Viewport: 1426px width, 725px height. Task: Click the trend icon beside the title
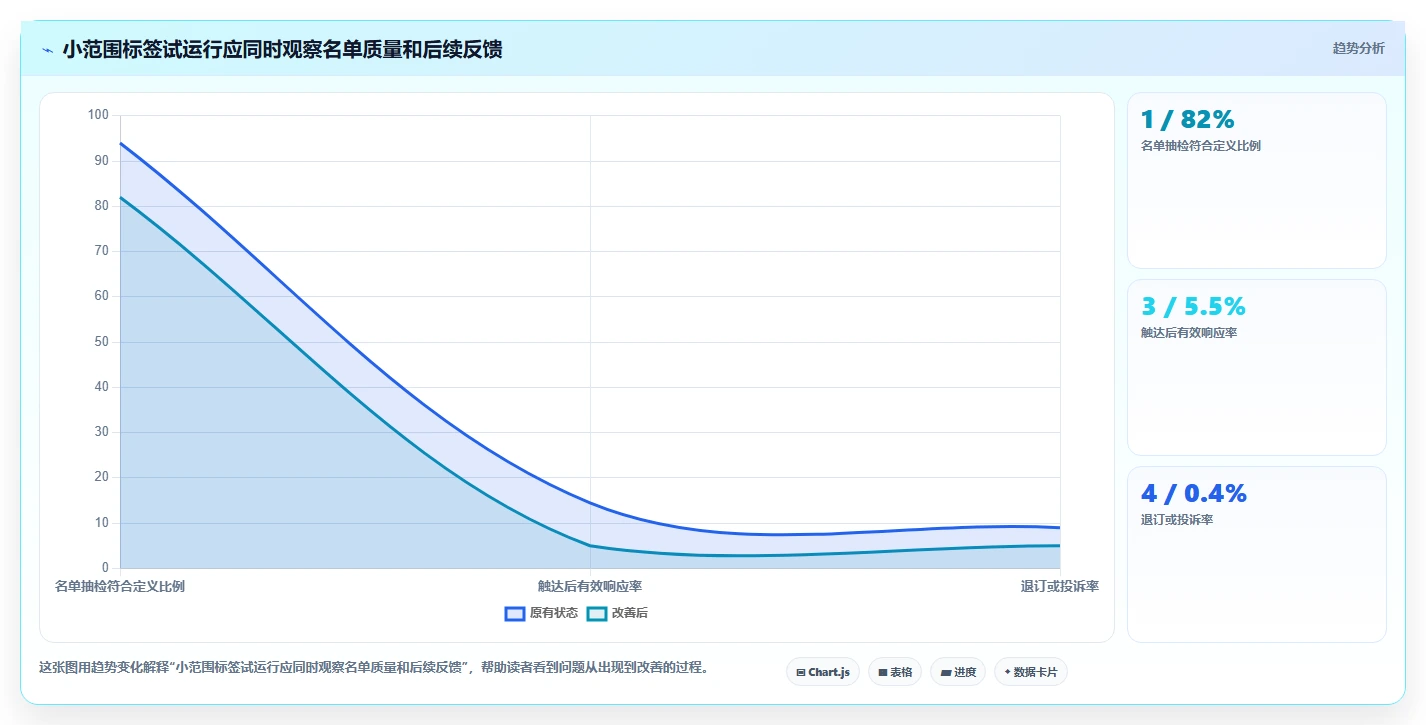pyautogui.click(x=48, y=50)
